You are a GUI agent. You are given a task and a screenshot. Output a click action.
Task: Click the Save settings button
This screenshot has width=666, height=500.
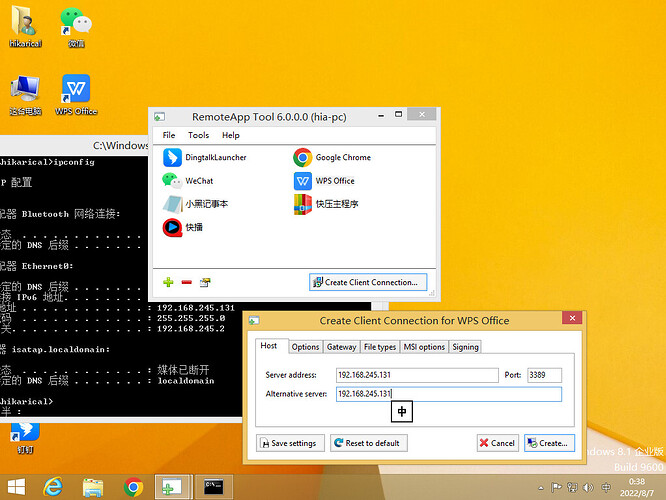pyautogui.click(x=290, y=443)
